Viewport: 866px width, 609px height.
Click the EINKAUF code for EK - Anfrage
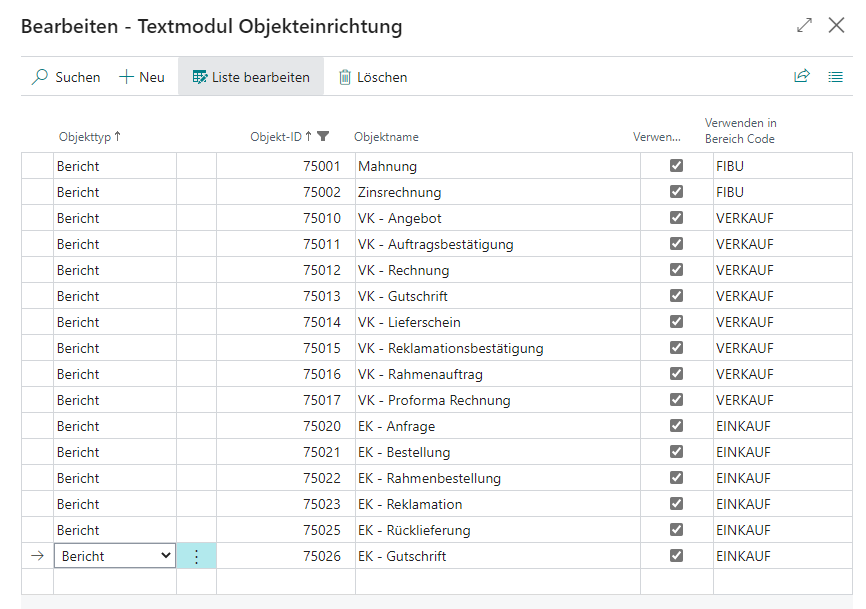pos(743,426)
